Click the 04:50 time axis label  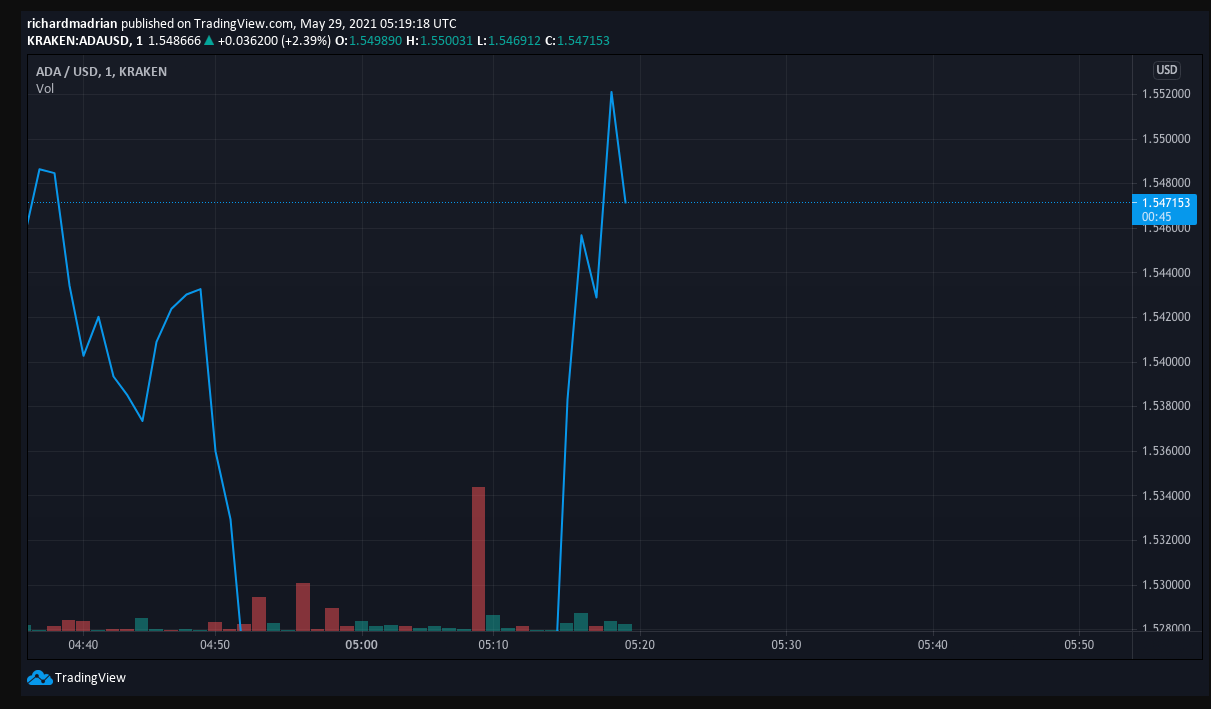tap(215, 645)
